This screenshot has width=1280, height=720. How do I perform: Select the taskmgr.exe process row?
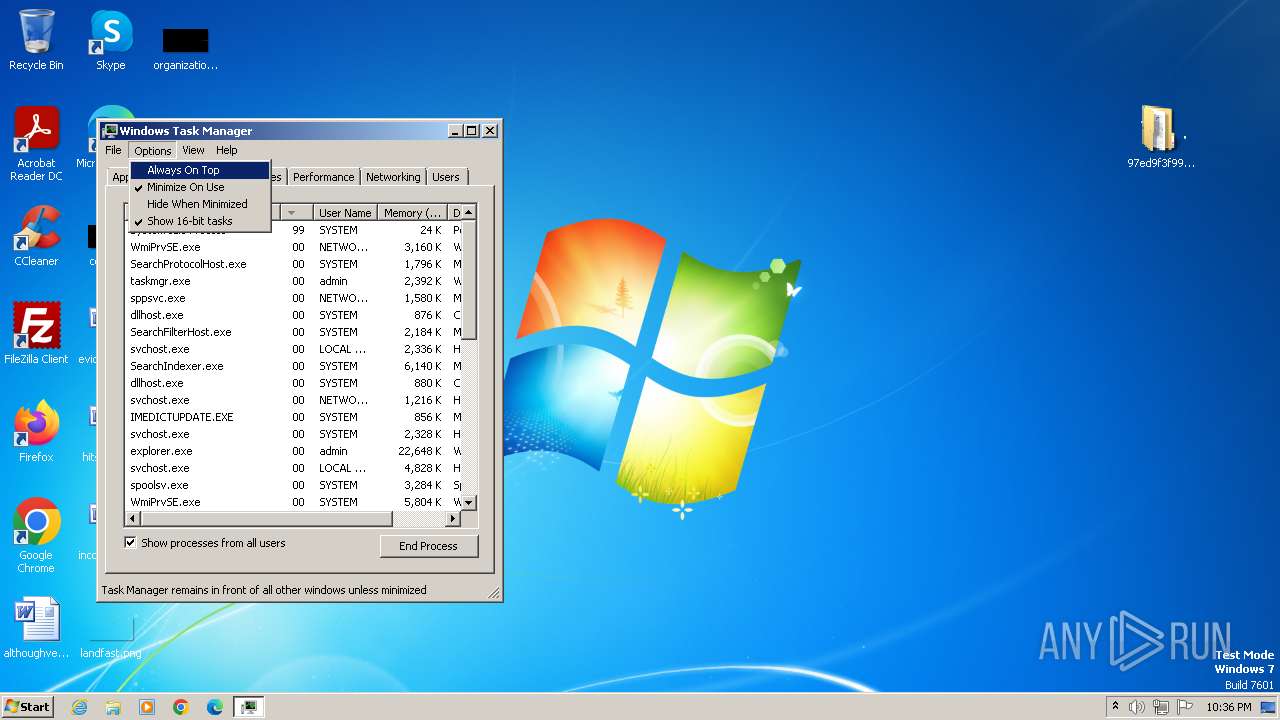[x=293, y=281]
